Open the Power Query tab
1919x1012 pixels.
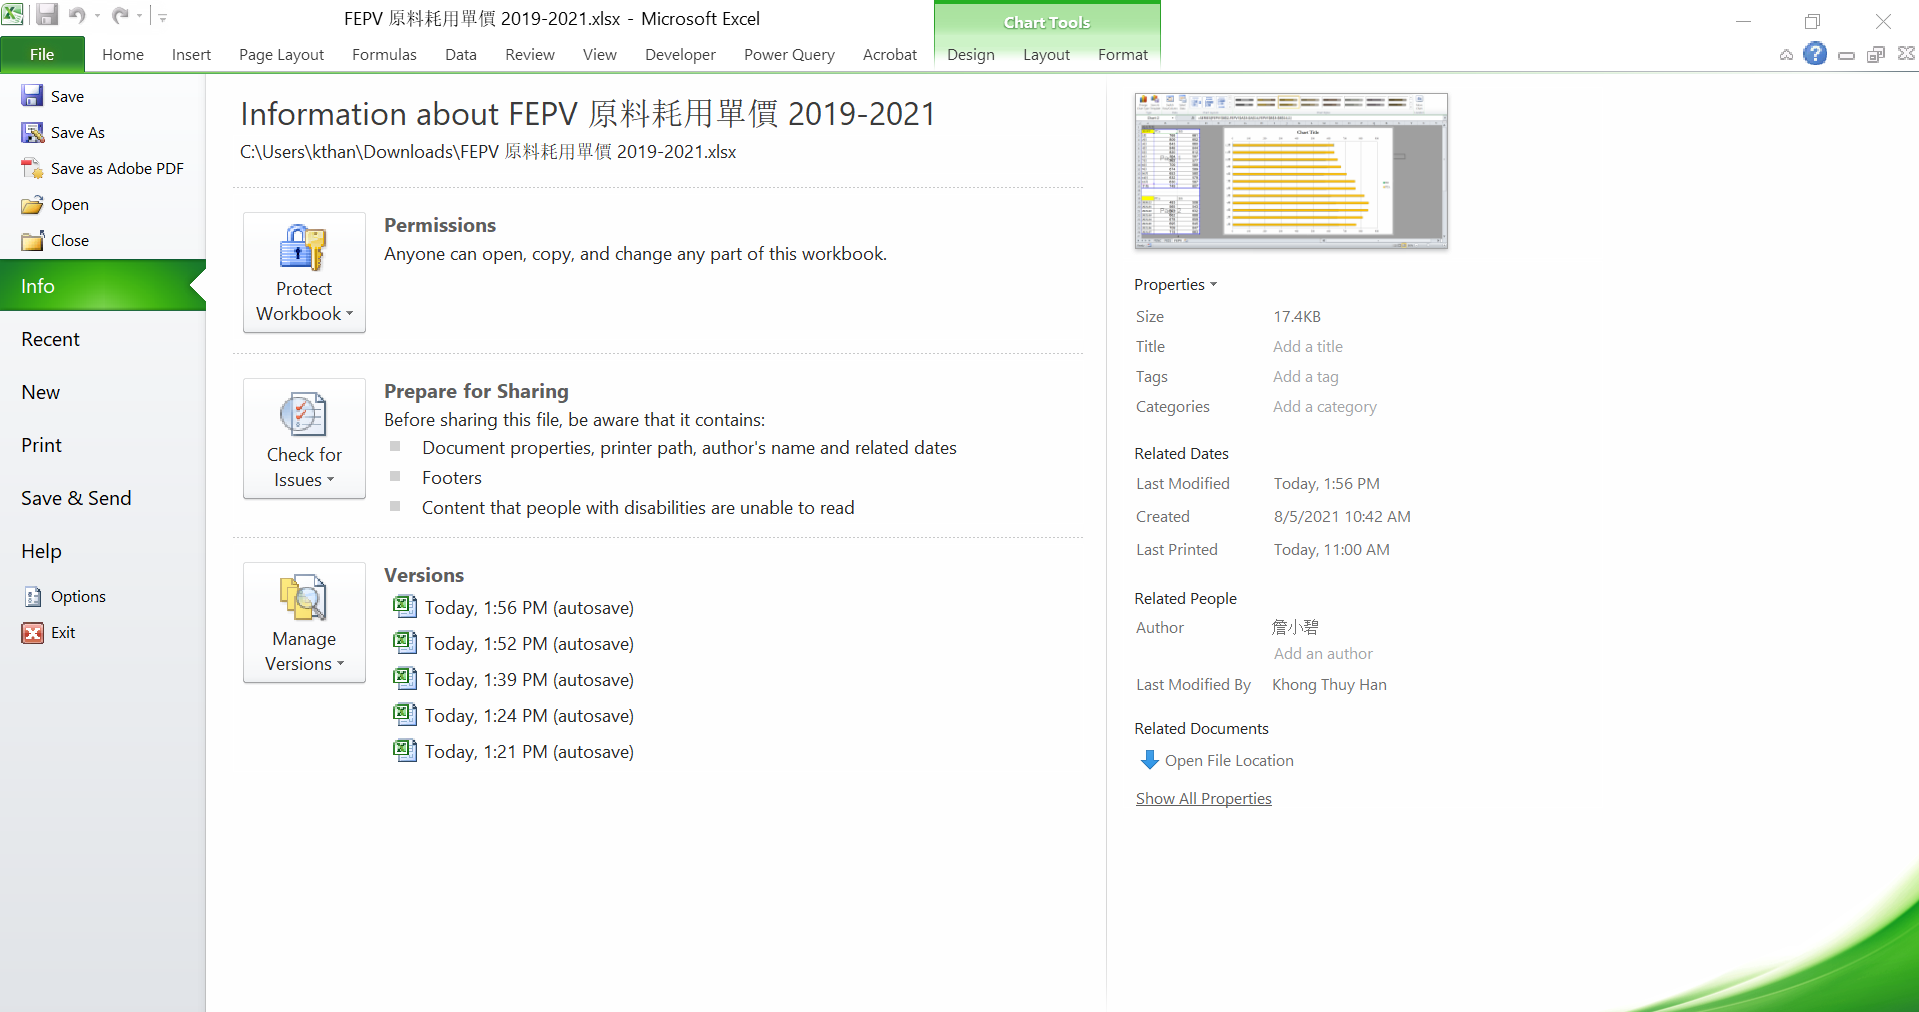coord(789,54)
